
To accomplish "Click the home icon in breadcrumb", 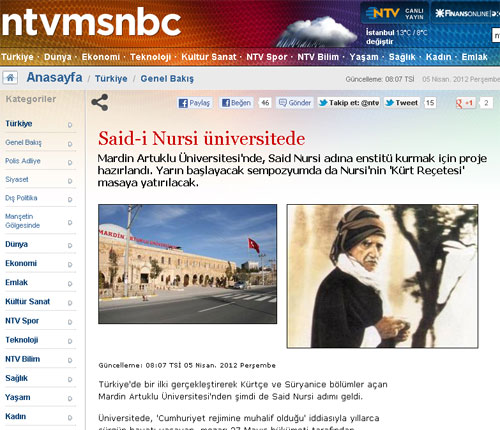I will [10, 78].
